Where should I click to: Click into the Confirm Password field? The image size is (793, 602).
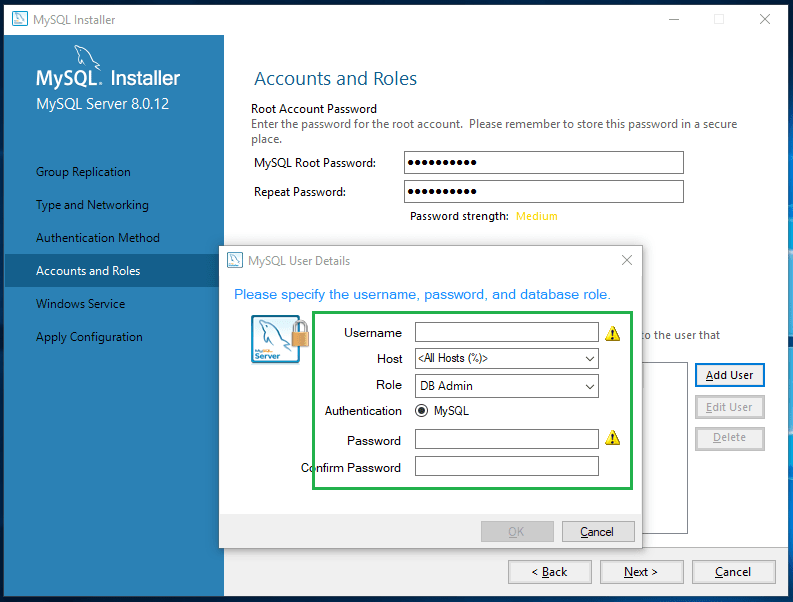[506, 467]
